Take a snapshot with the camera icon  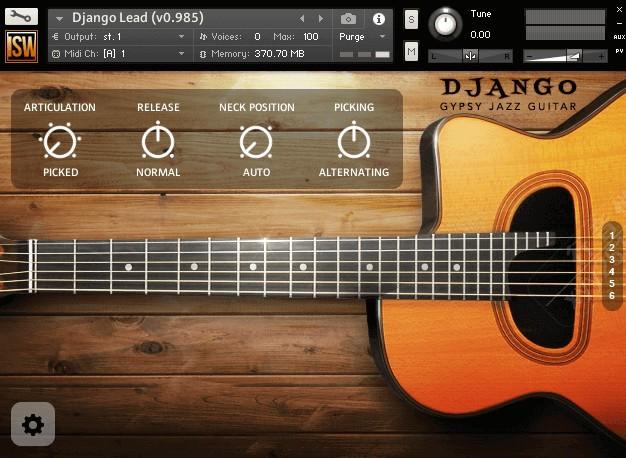[x=348, y=19]
